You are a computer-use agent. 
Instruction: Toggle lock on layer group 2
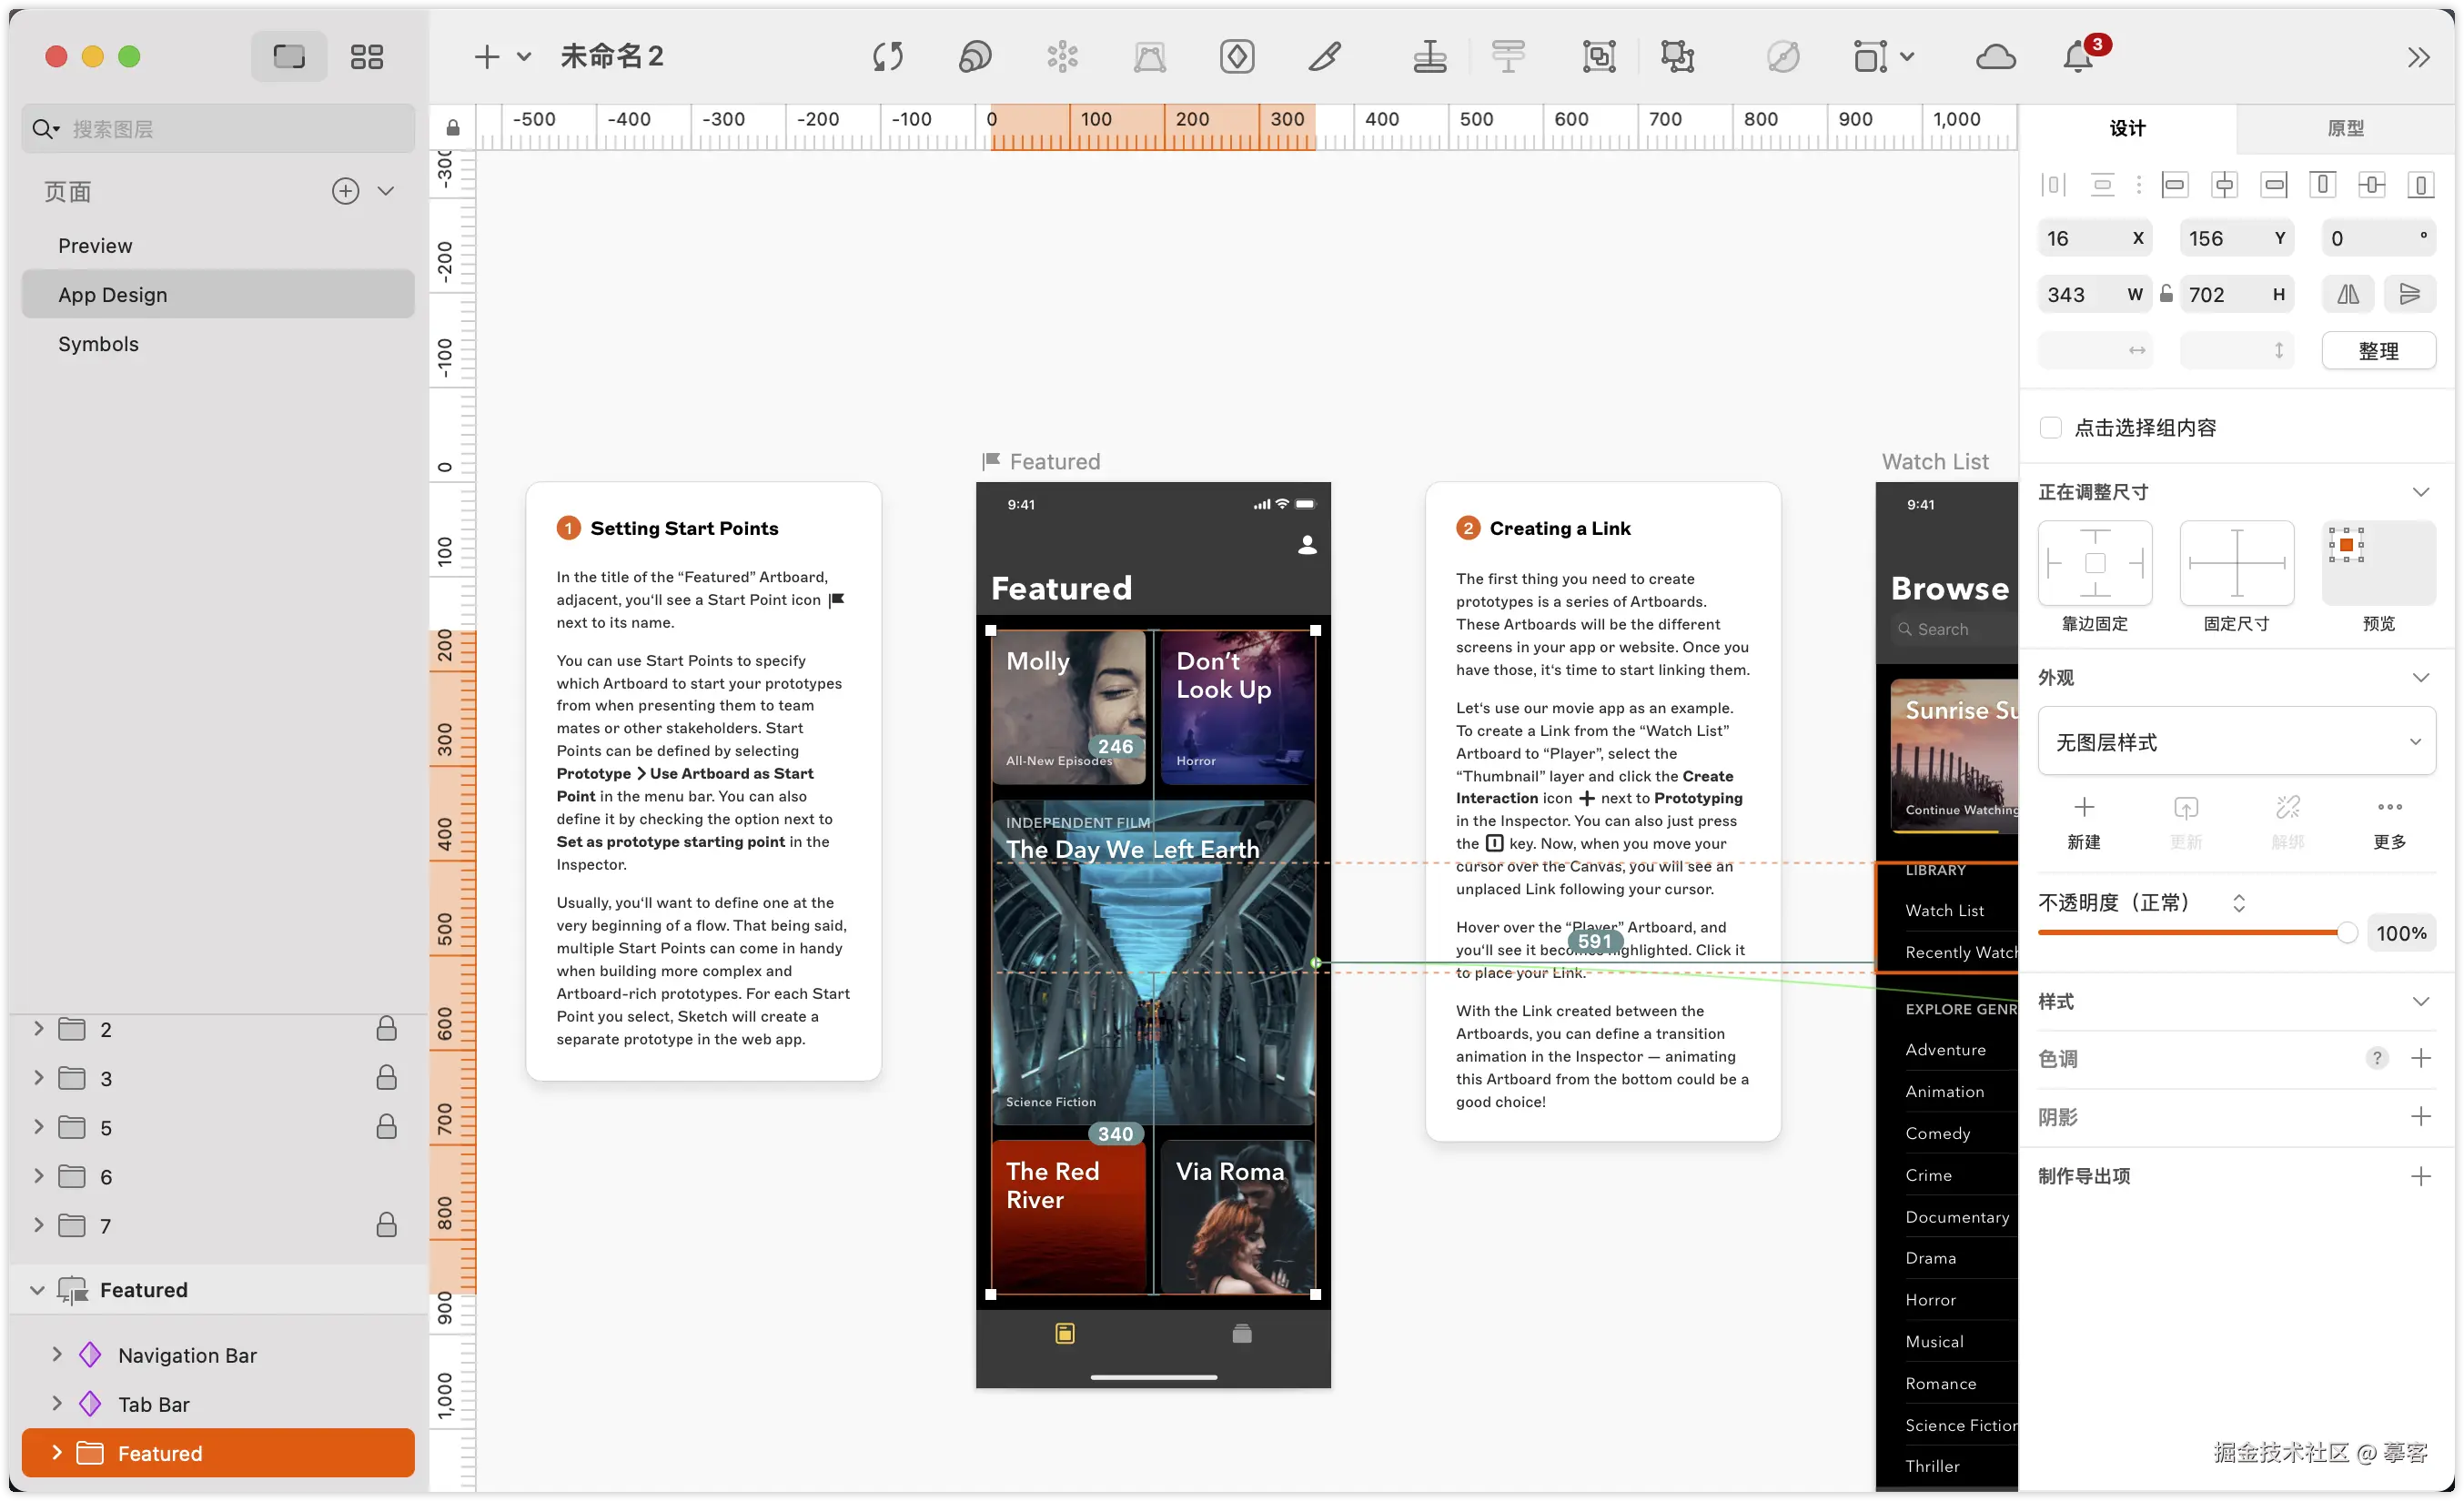click(x=386, y=1029)
